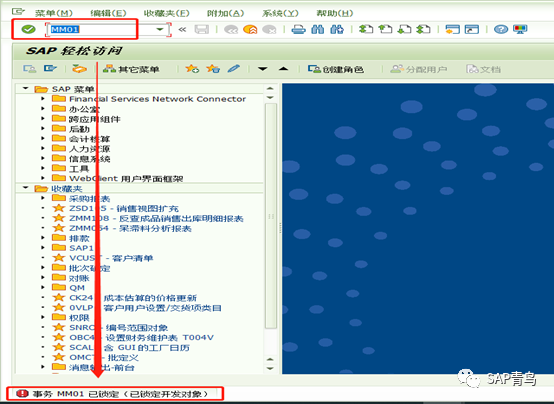Click the Previous Page icon
The width and height of the screenshot is (554, 404).
385,29
